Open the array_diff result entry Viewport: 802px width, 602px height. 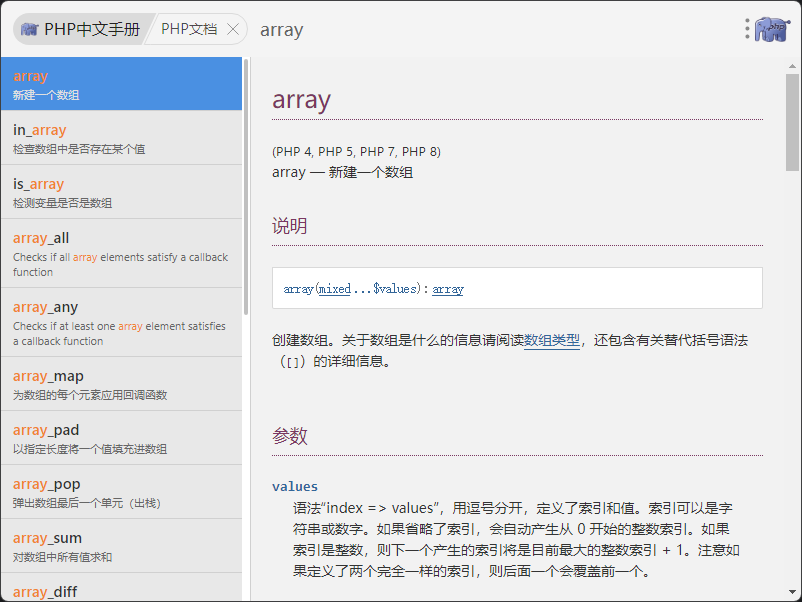121,587
